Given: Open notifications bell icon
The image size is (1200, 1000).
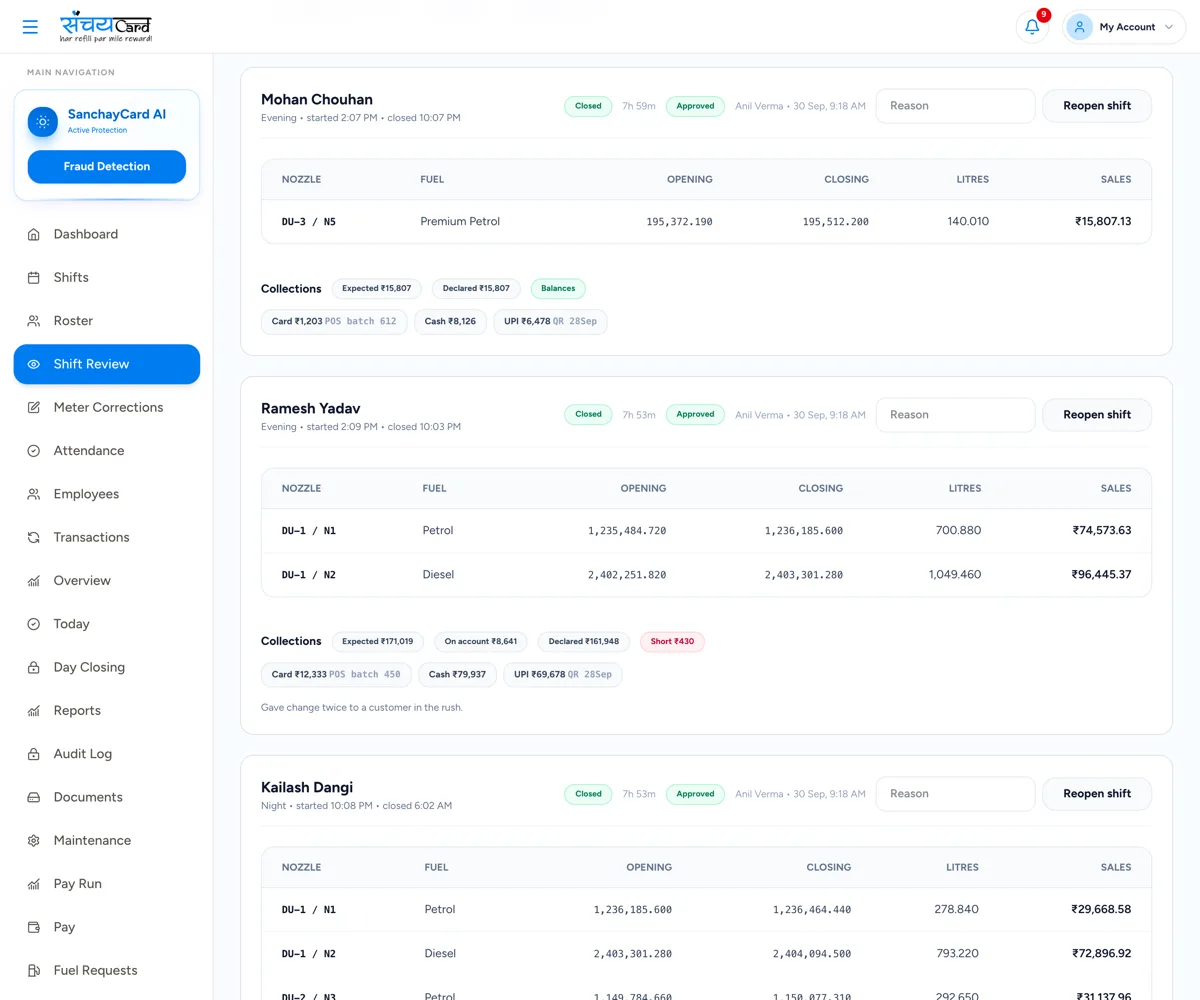Looking at the screenshot, I should coord(1032,27).
